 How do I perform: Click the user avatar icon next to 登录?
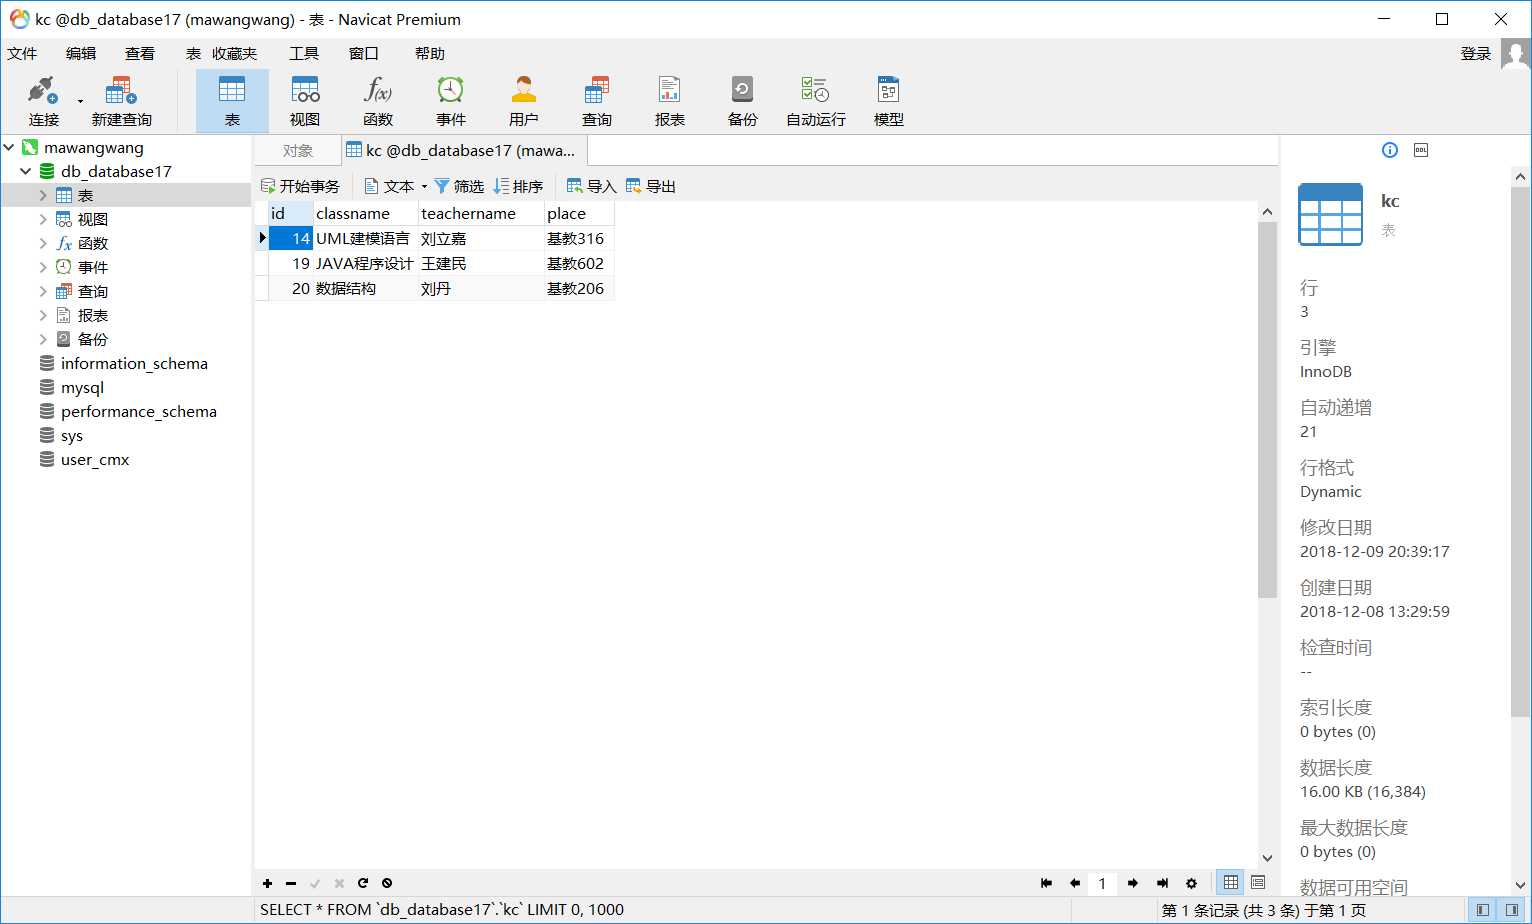[1516, 54]
